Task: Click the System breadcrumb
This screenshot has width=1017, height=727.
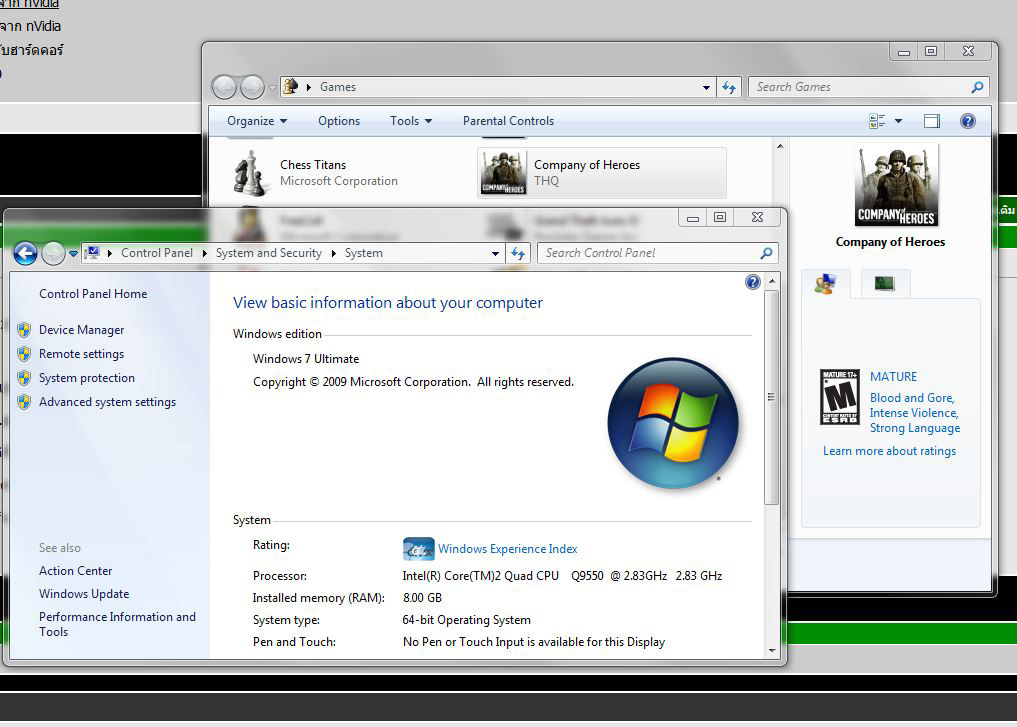Action: click(x=363, y=253)
